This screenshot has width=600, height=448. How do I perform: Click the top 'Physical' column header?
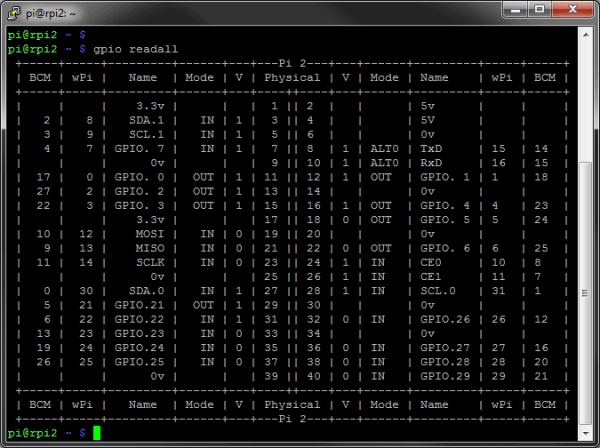pyautogui.click(x=292, y=78)
